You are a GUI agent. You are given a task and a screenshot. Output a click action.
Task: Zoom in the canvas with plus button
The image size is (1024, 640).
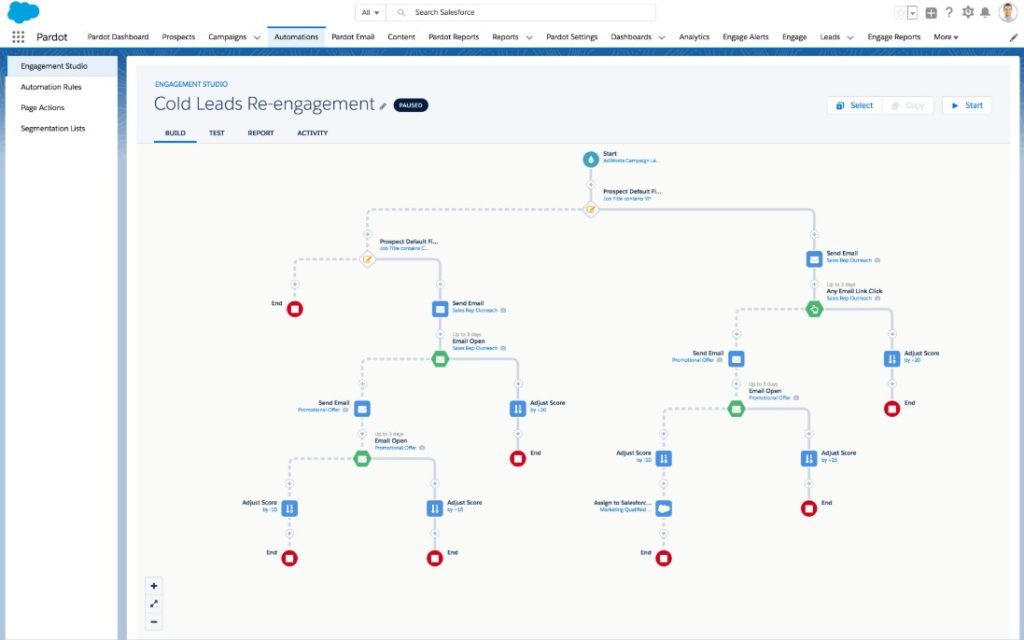(153, 586)
